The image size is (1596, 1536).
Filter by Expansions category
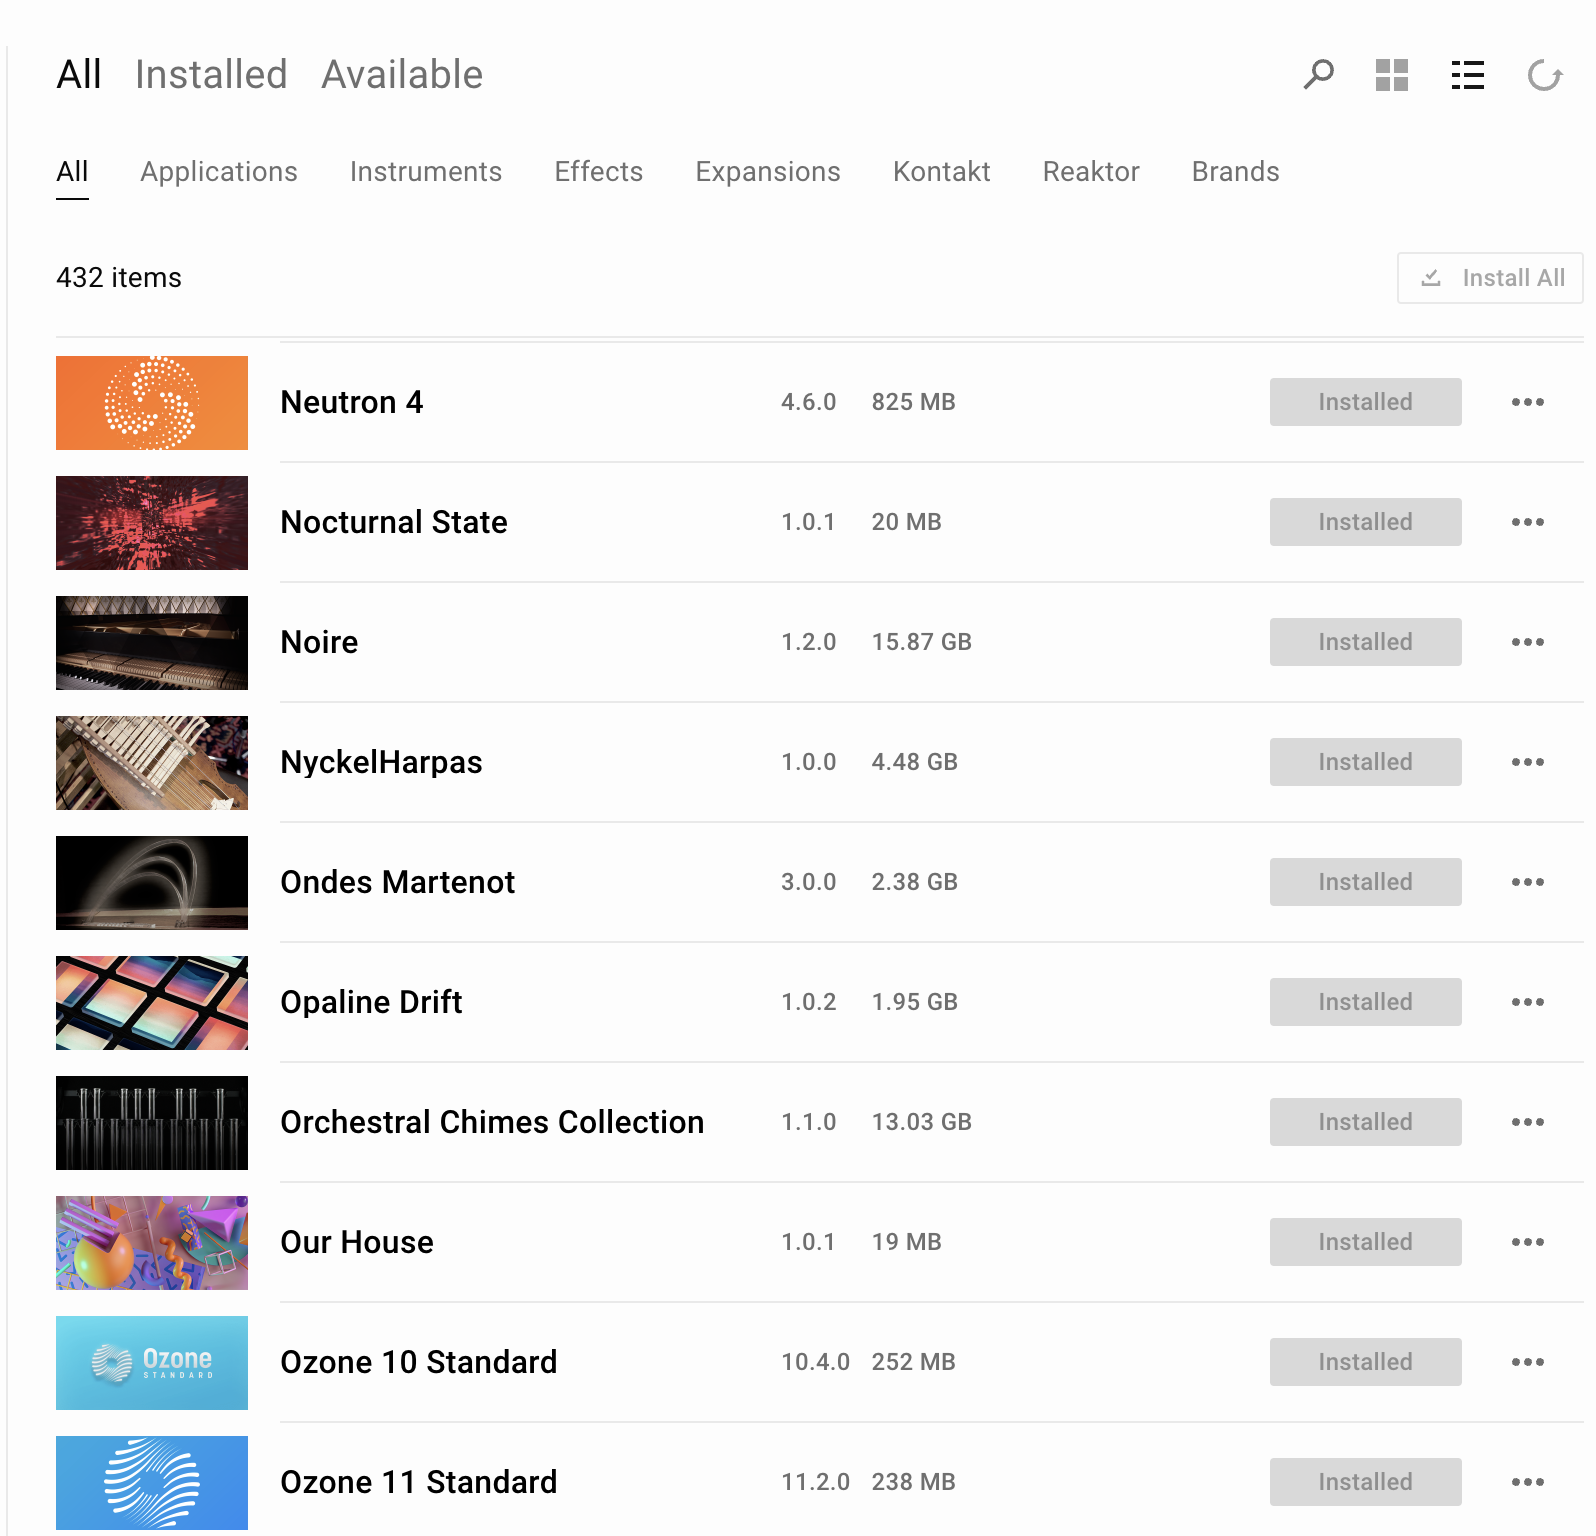pos(768,172)
